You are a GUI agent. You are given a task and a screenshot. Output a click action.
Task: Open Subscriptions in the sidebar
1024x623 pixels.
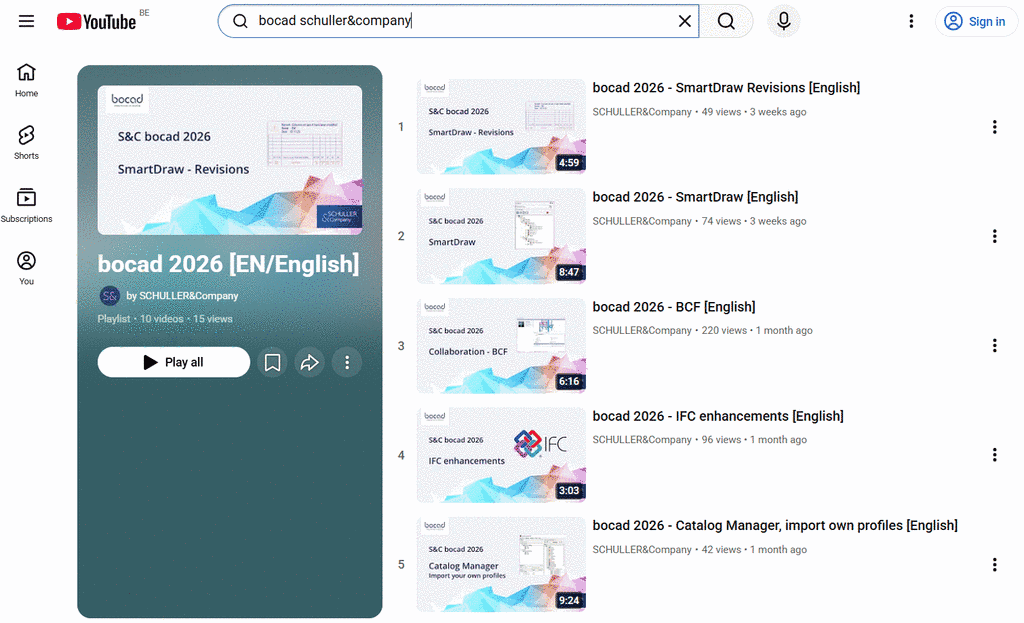27,206
